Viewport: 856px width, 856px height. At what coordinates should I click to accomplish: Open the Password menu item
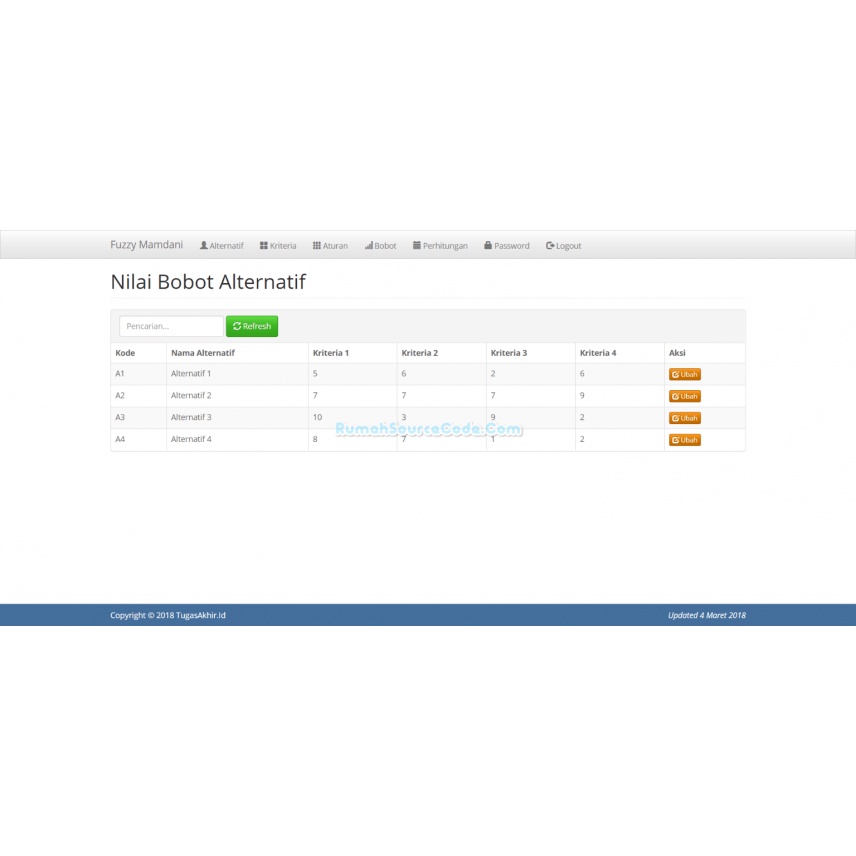point(507,246)
